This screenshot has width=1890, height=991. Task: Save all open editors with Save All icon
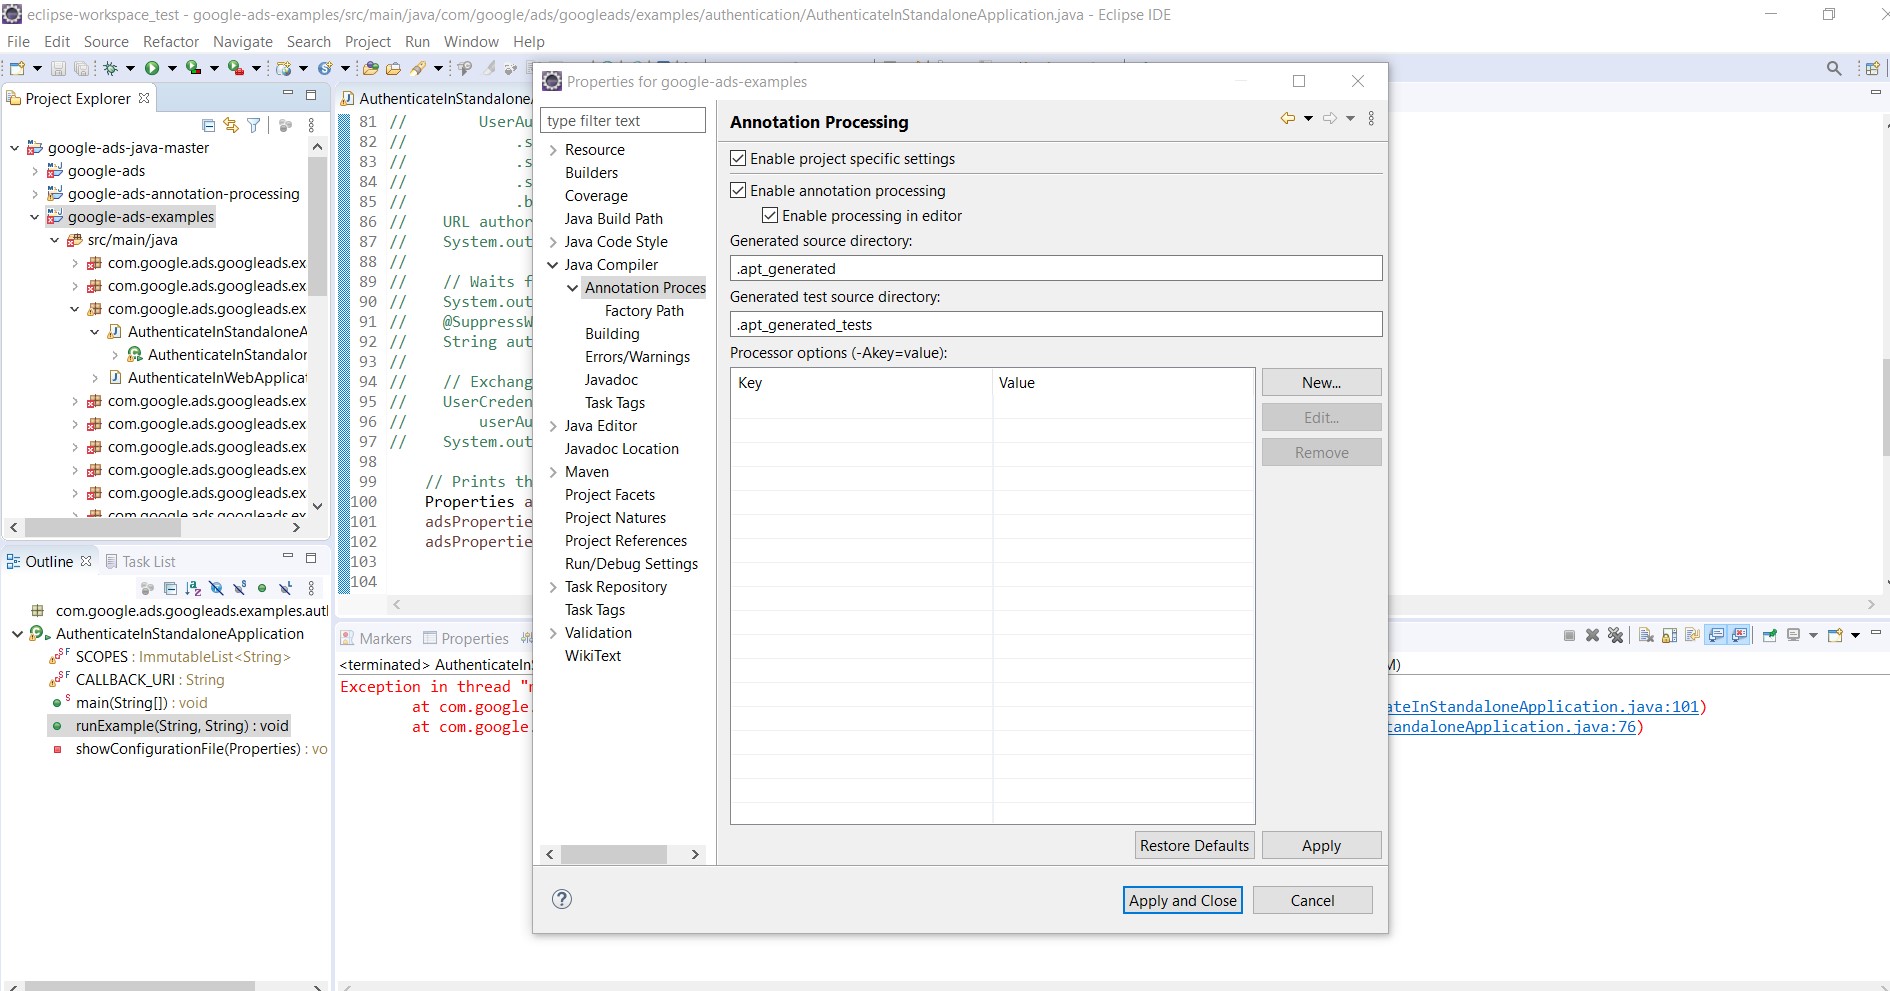[81, 68]
